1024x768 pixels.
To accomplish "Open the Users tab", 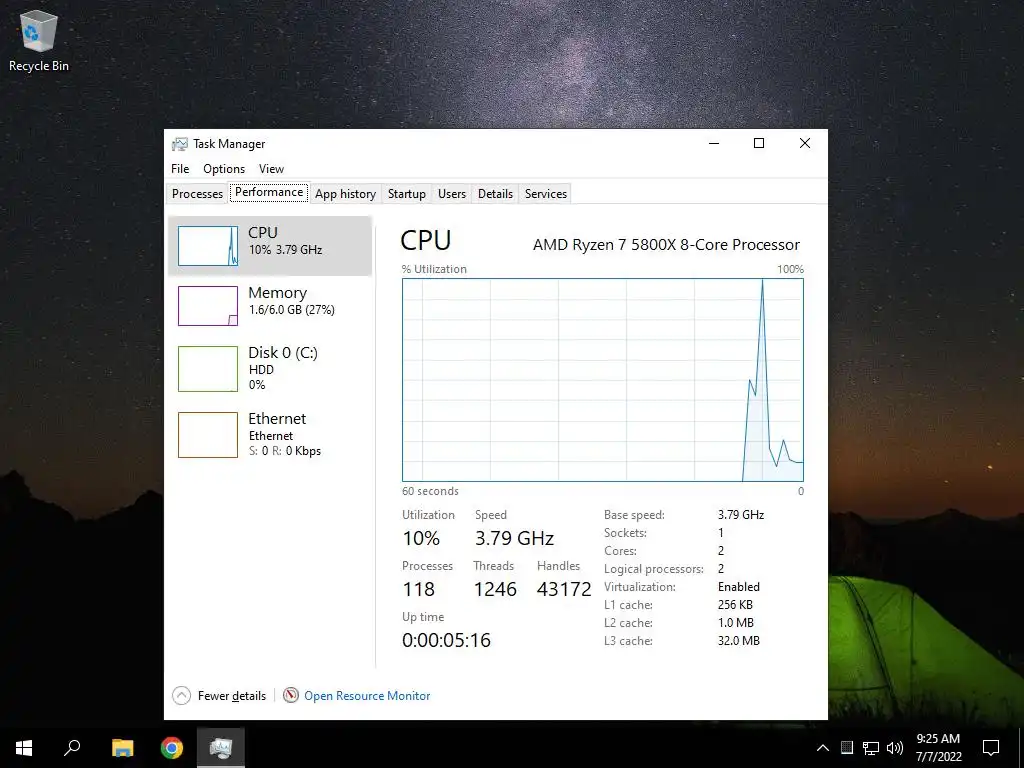I will (x=452, y=193).
